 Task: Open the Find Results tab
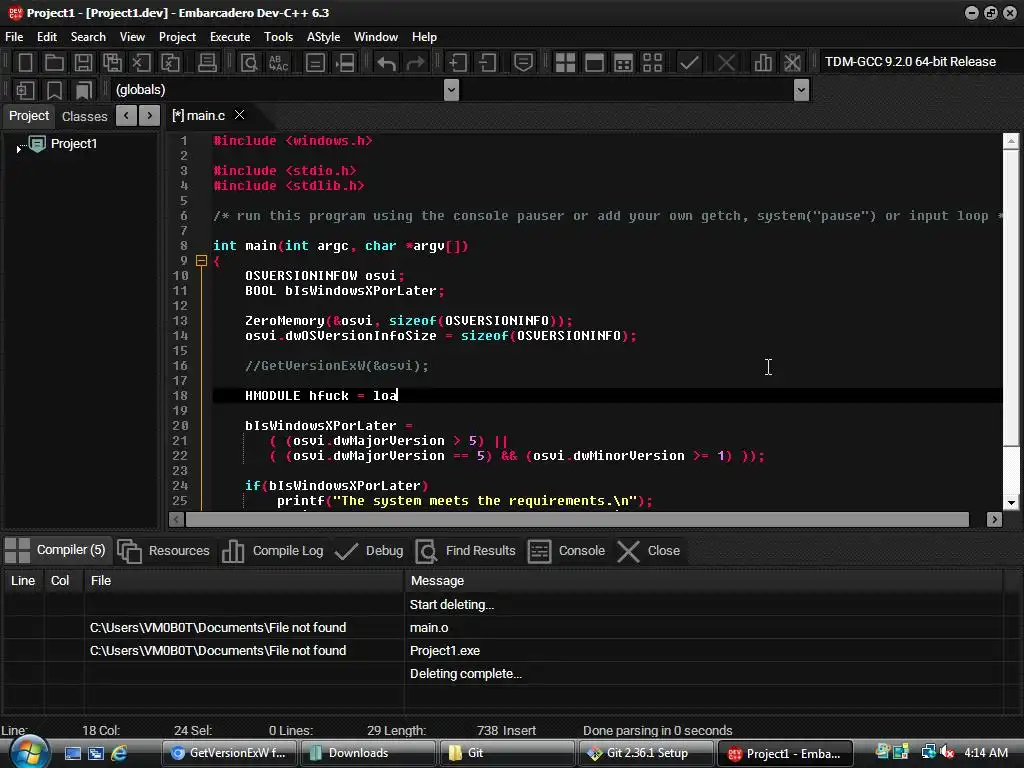[x=465, y=551]
